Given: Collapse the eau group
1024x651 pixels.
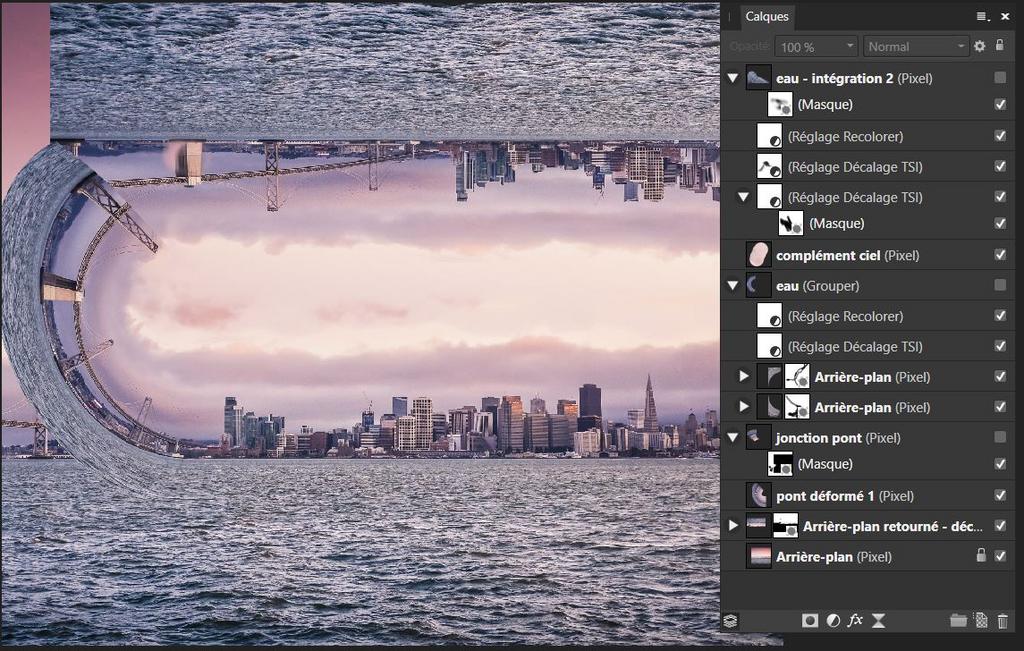Looking at the screenshot, I should click(x=733, y=286).
